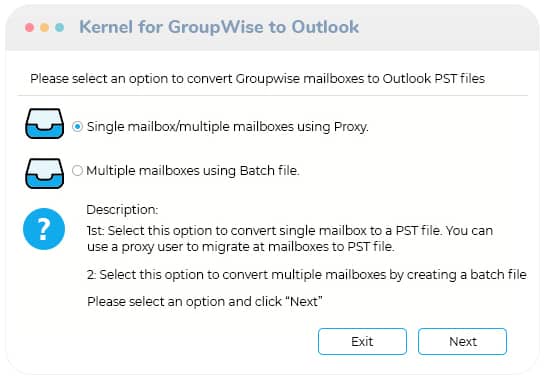Click the Kernel for GroupWise to Outlook title
Screen dimensions: 545x380
219,27
